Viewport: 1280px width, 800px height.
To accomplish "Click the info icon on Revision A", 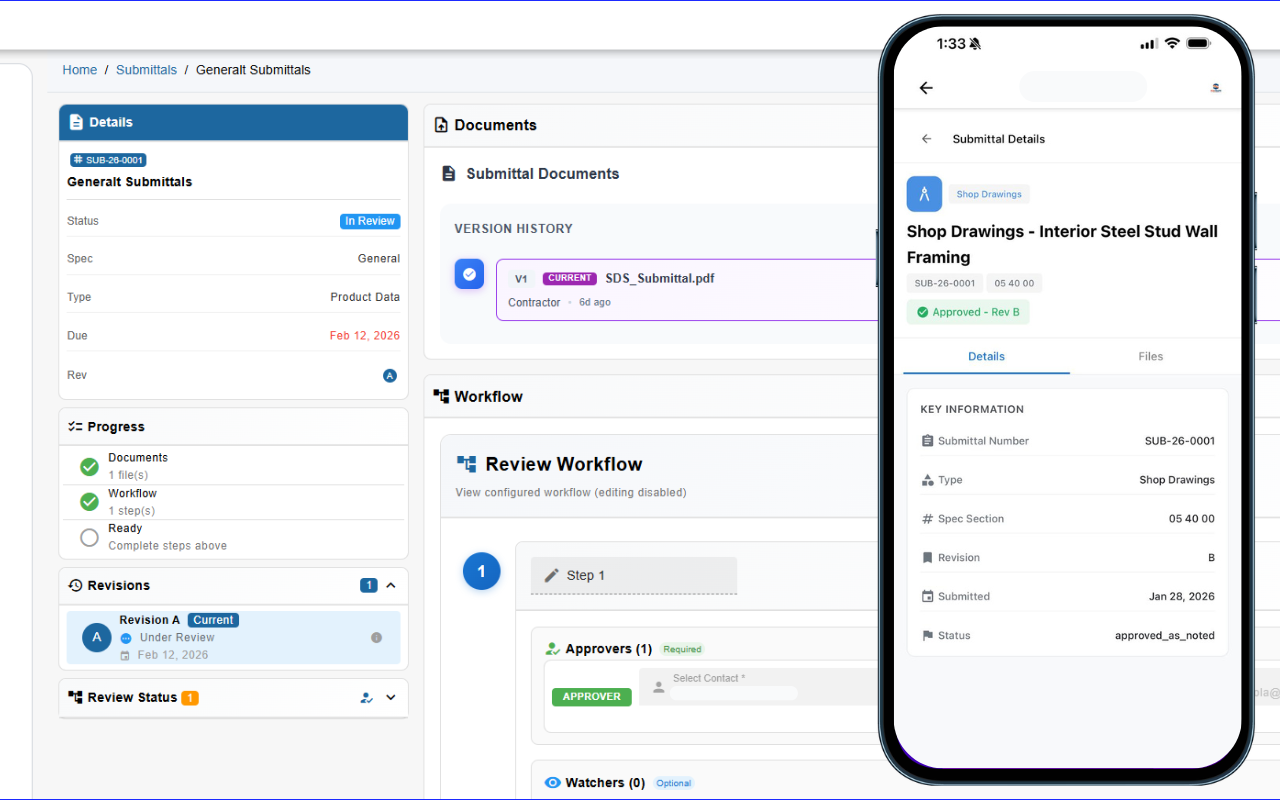I will [376, 637].
